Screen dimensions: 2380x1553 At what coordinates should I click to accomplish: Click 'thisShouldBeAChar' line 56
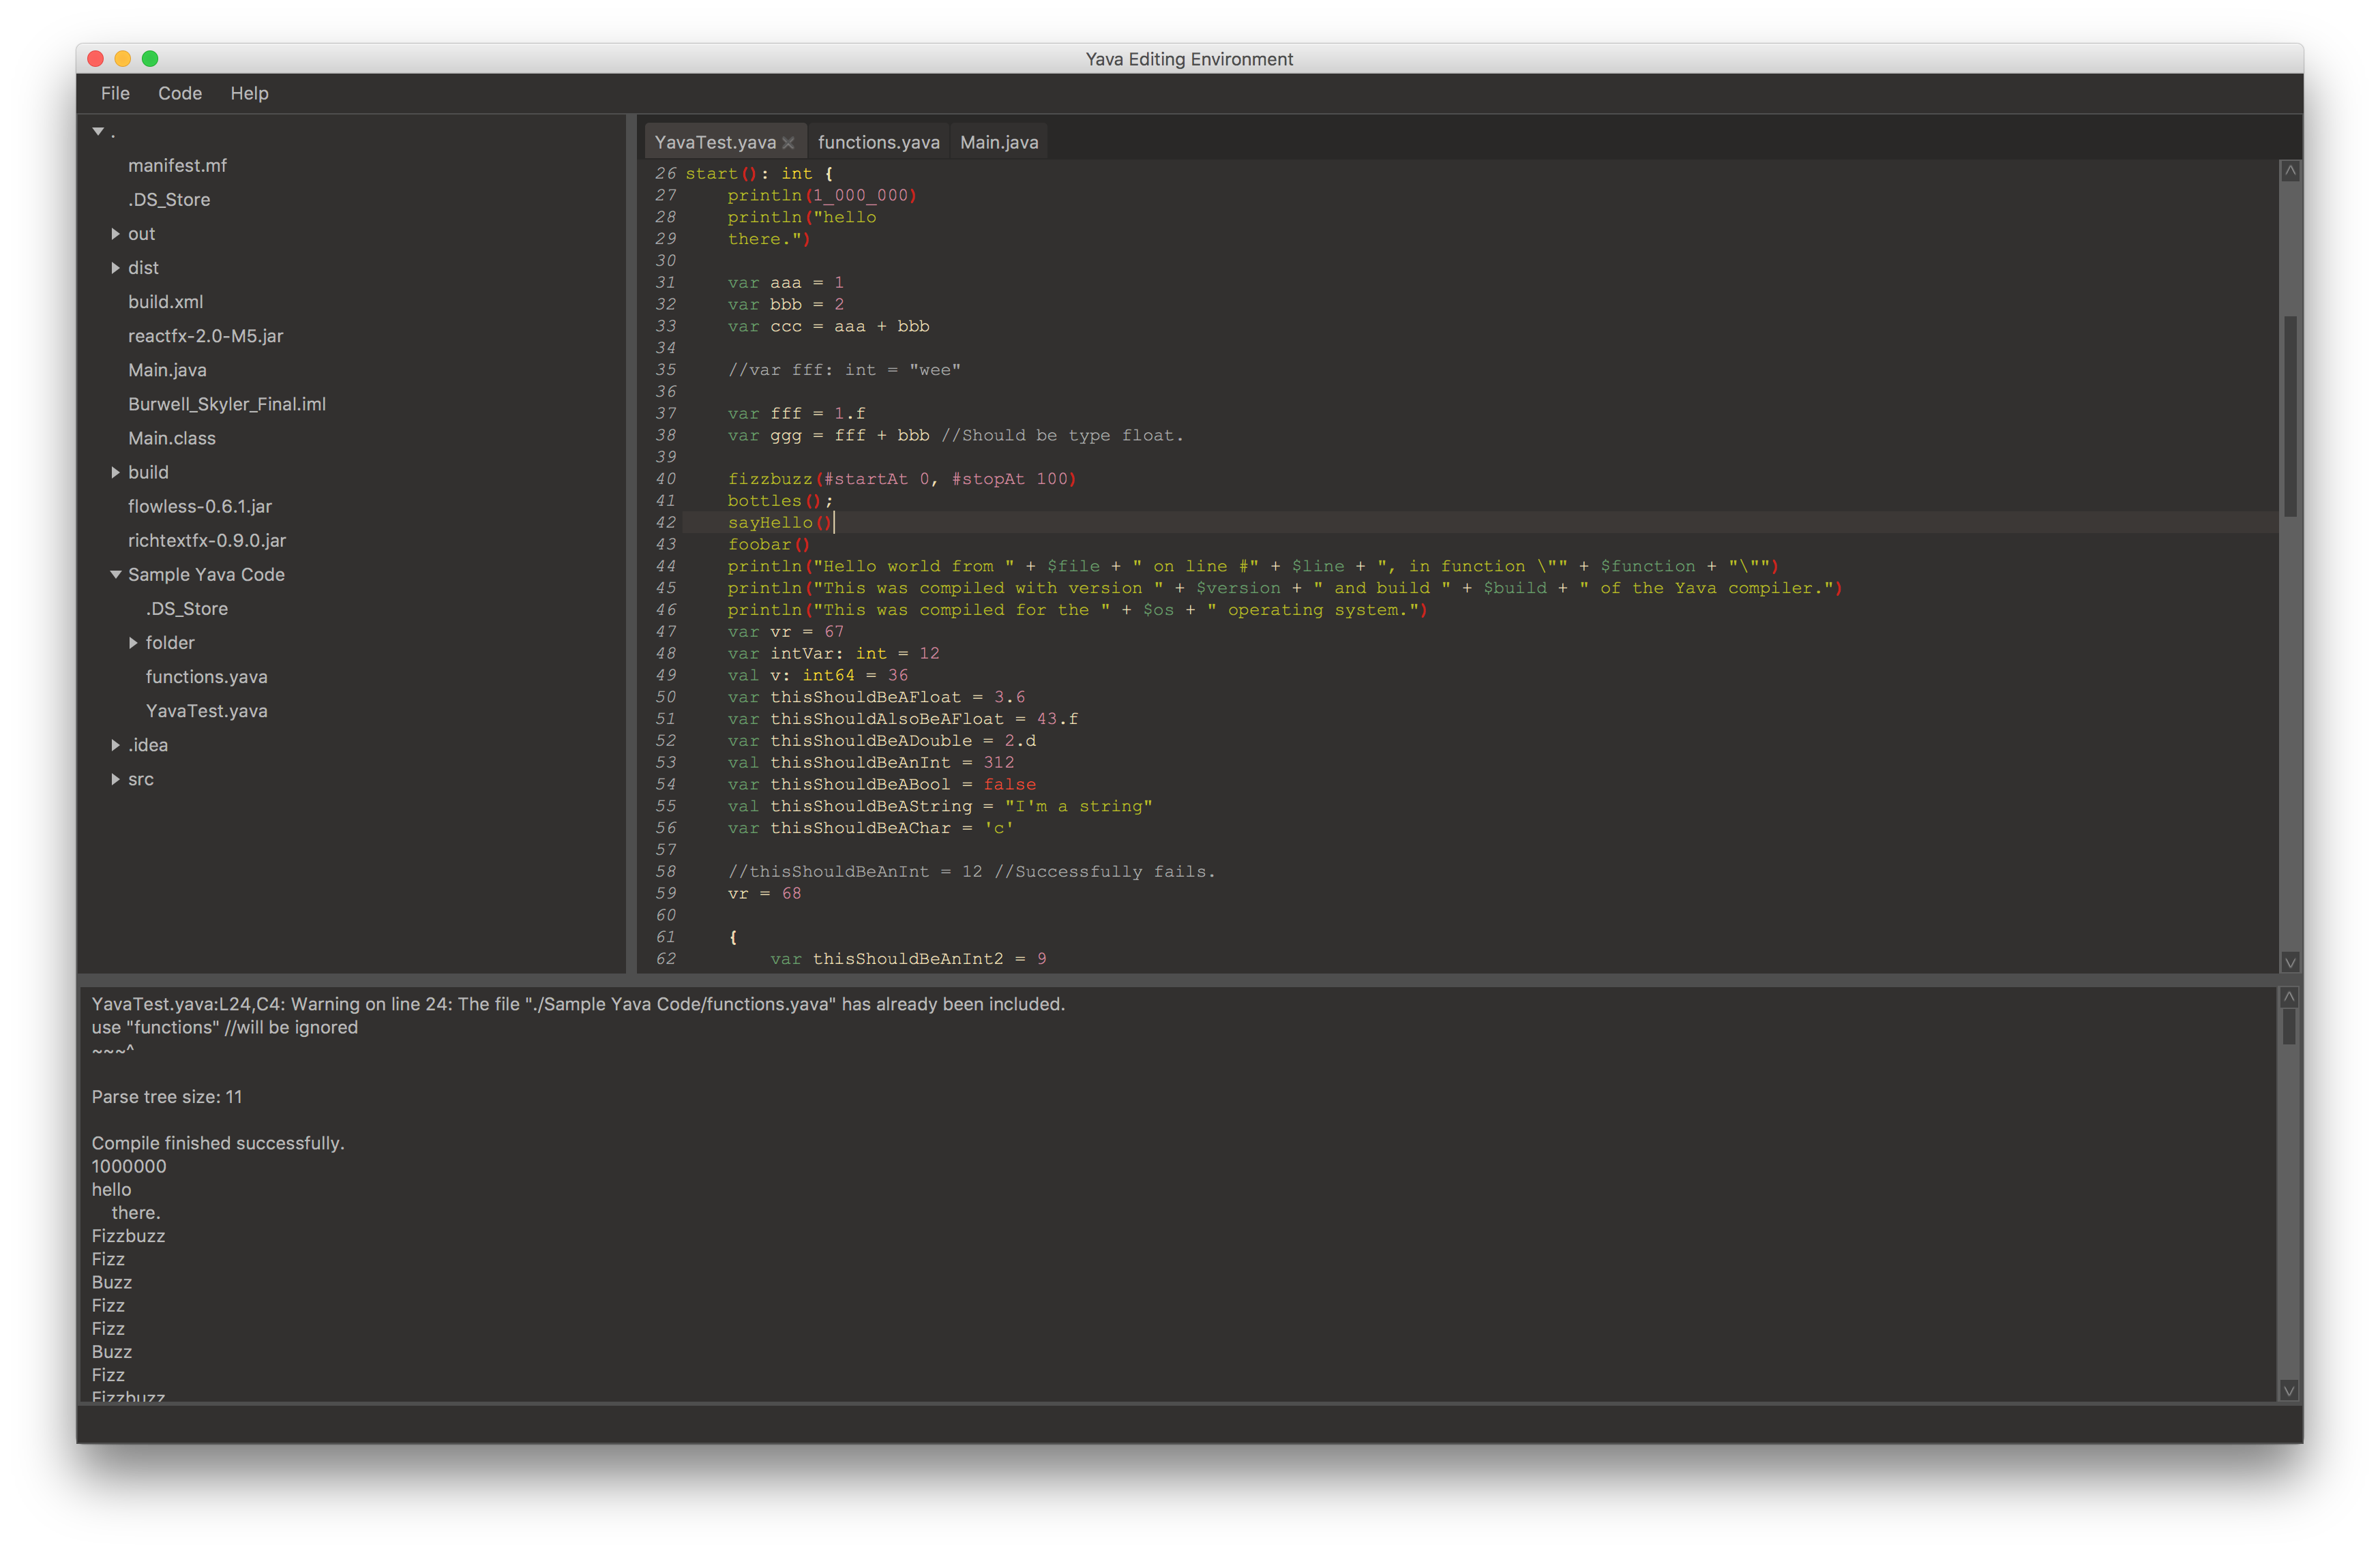pyautogui.click(x=870, y=828)
